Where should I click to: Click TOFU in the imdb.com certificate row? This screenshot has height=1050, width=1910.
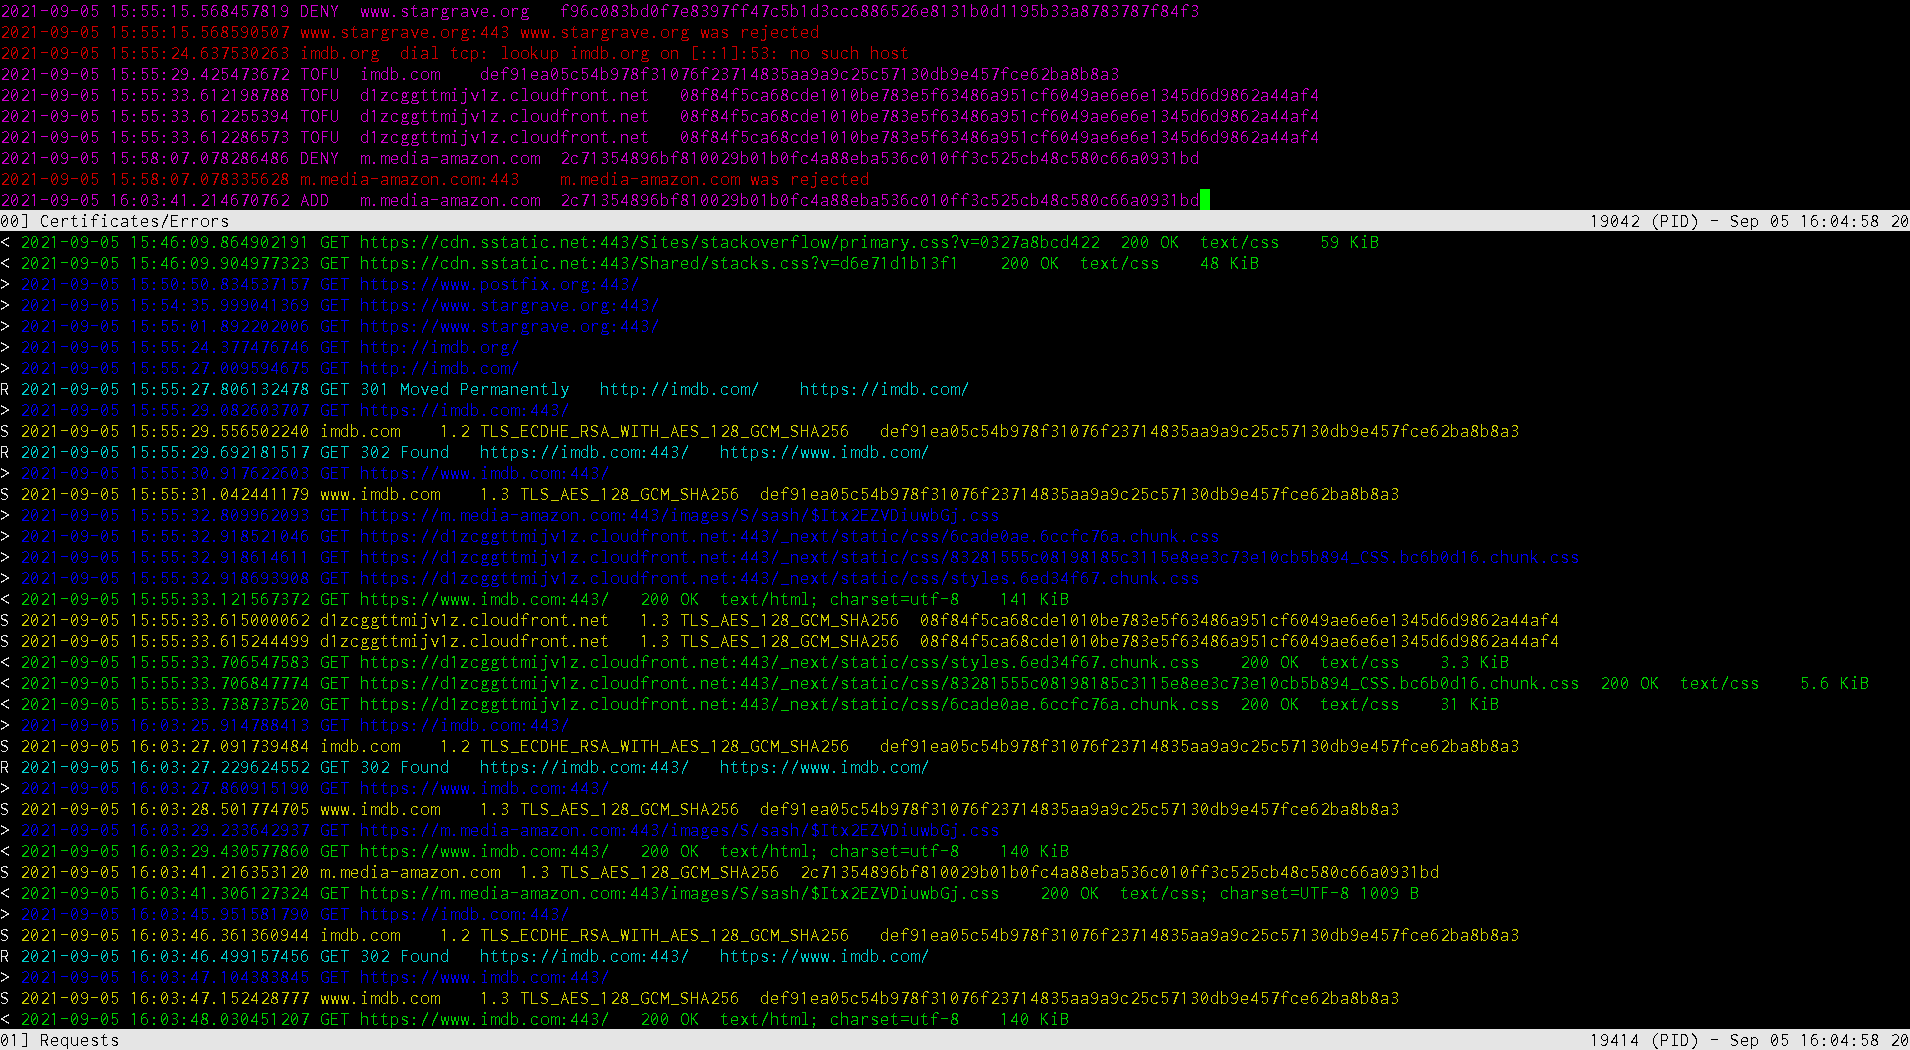point(319,74)
